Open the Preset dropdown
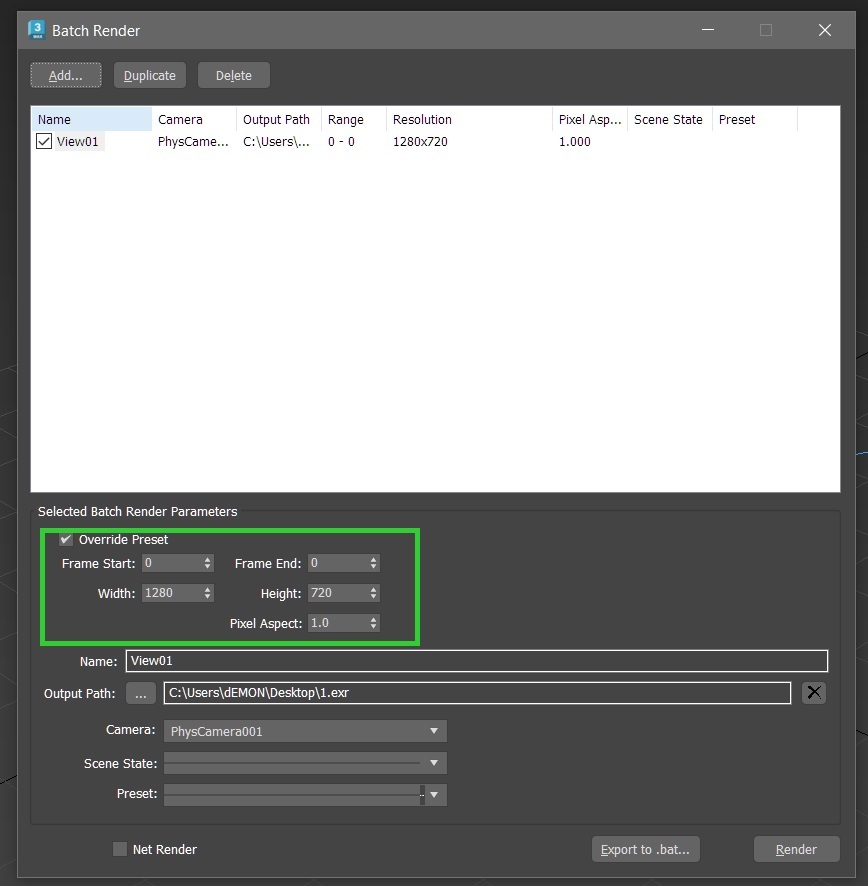868x886 pixels. pos(305,794)
